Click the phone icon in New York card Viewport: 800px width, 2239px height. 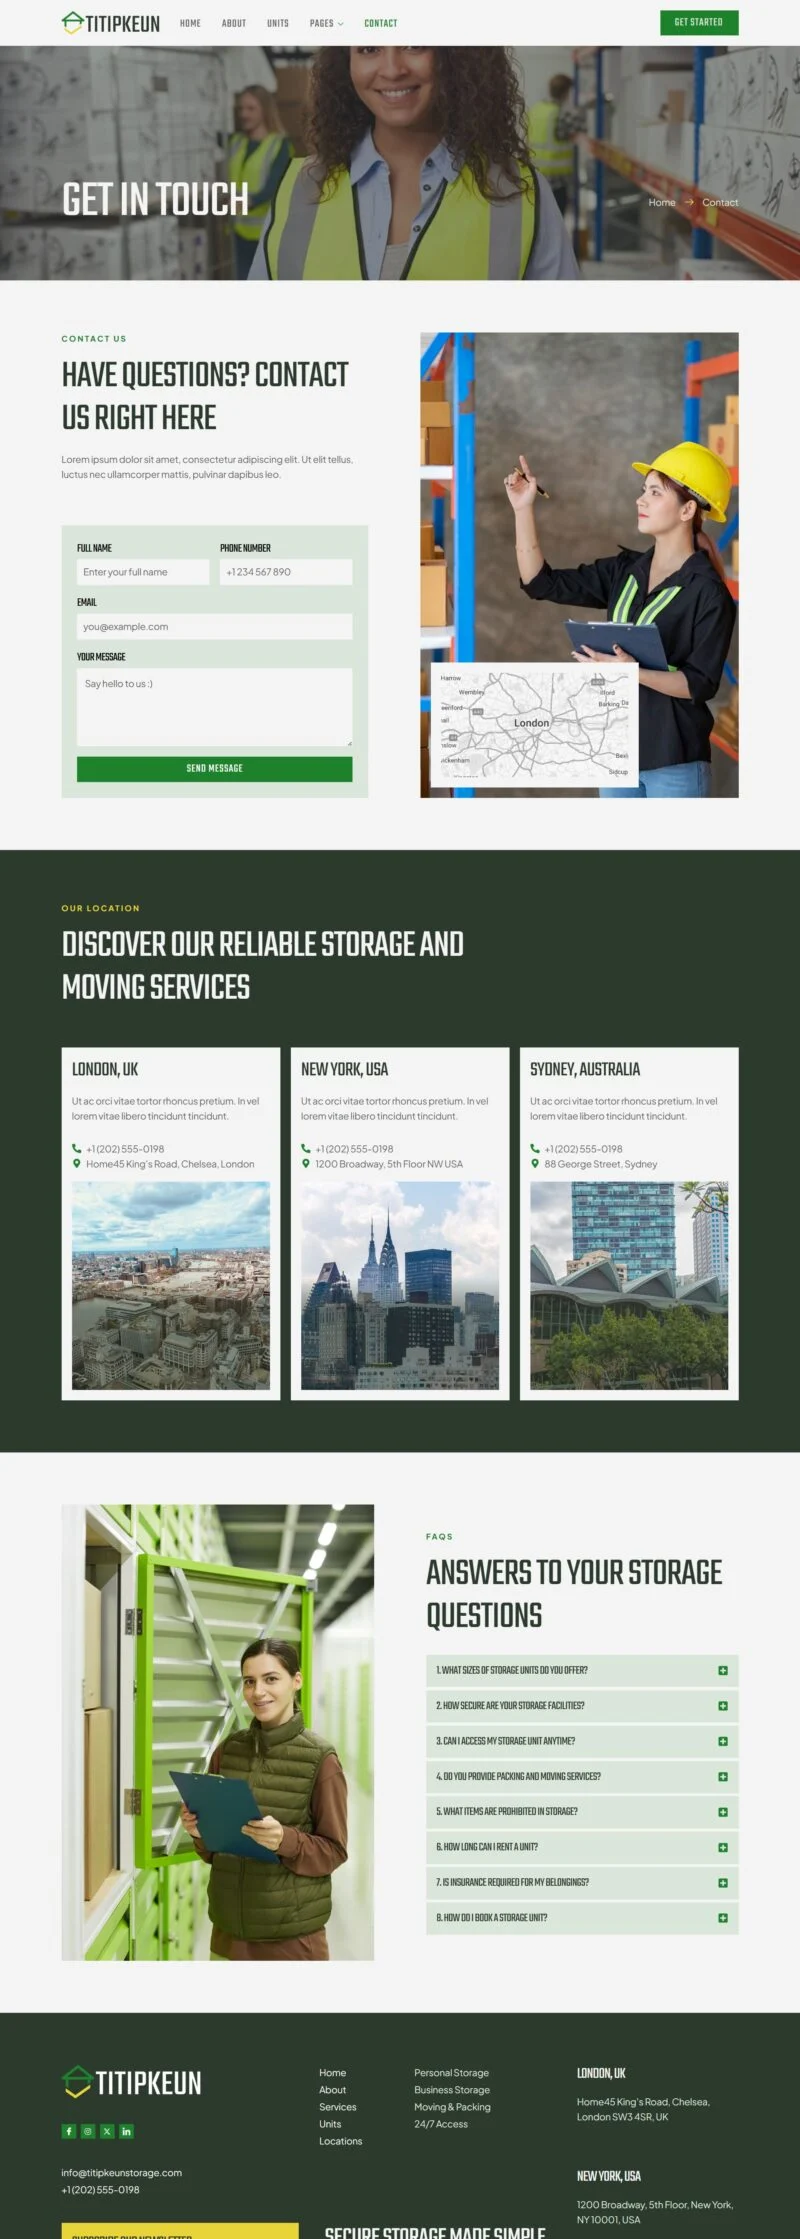coord(306,1149)
